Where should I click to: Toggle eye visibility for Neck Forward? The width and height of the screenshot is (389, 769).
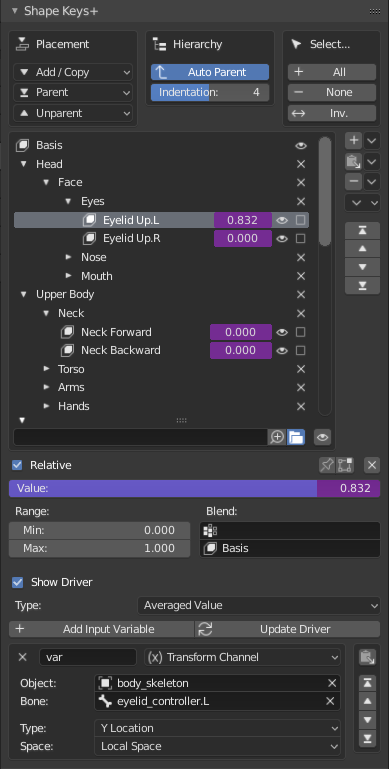click(x=282, y=332)
